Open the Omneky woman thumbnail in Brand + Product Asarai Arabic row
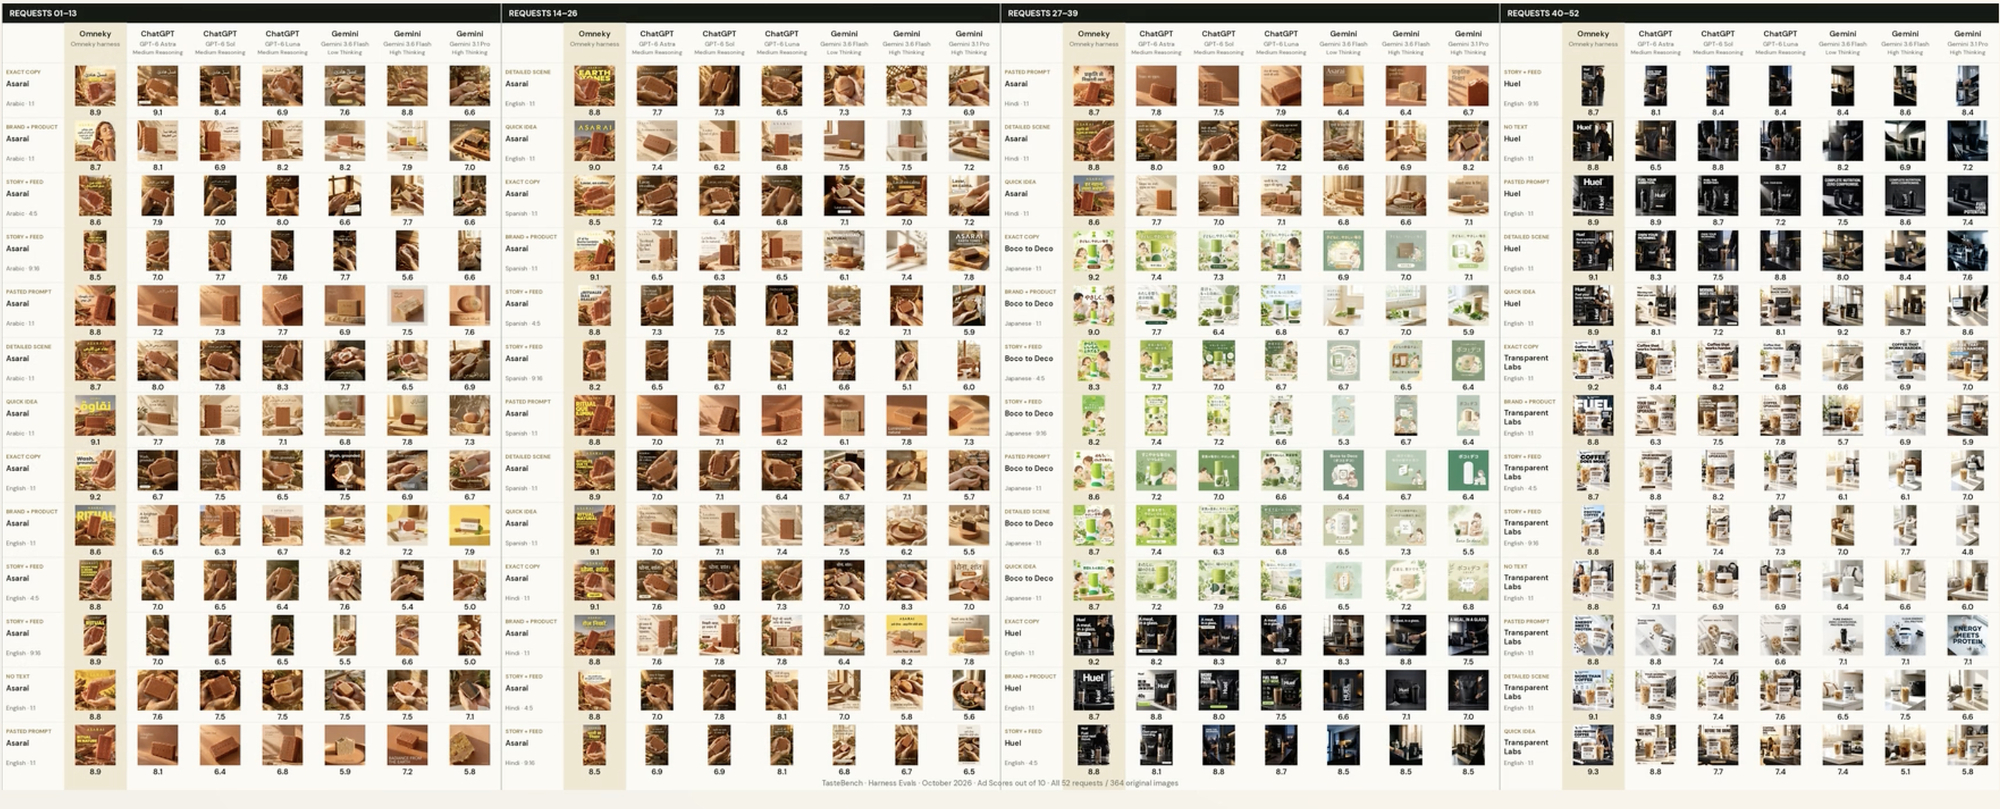2000x809 pixels. pos(95,142)
